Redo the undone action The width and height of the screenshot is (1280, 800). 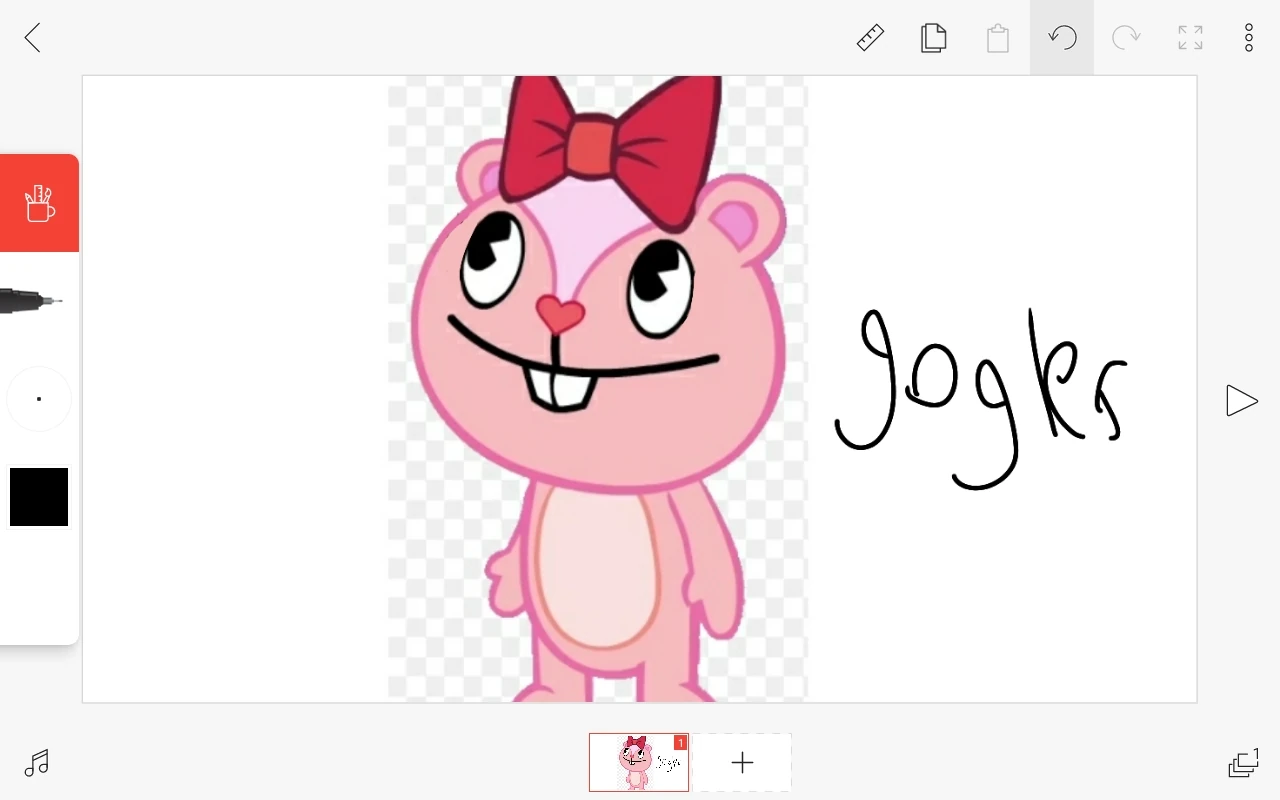(x=1126, y=37)
